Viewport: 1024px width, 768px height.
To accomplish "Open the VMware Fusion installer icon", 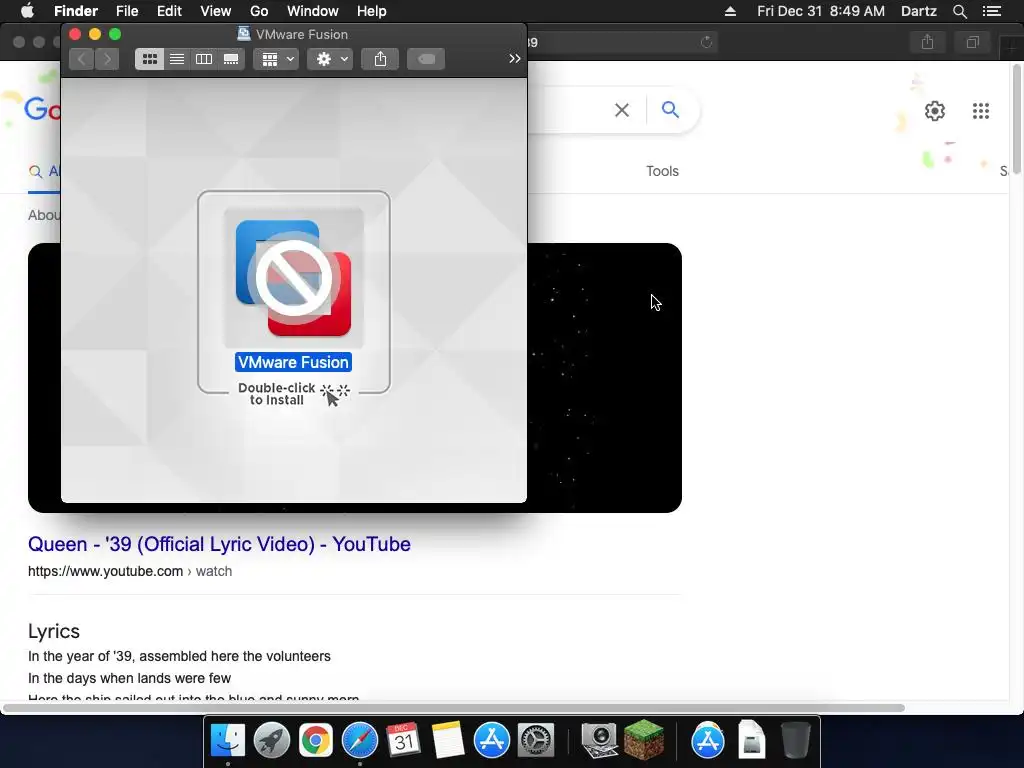I will [293, 278].
